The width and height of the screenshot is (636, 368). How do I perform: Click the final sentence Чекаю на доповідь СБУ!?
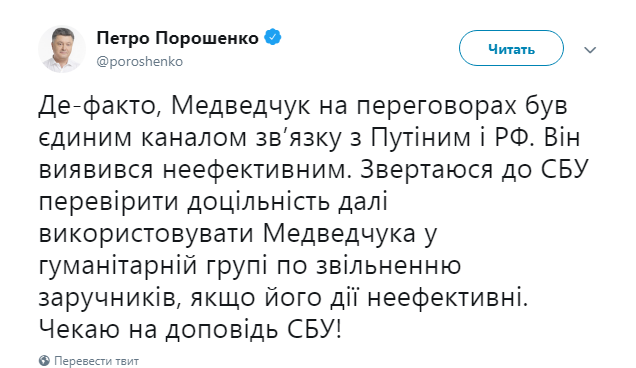pos(191,330)
